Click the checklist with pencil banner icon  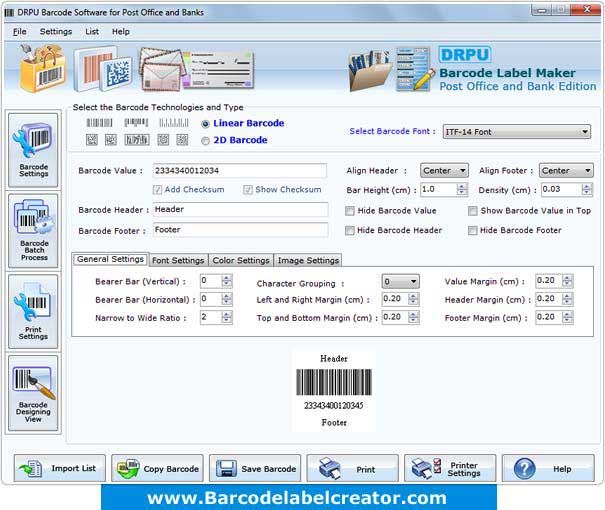point(416,69)
